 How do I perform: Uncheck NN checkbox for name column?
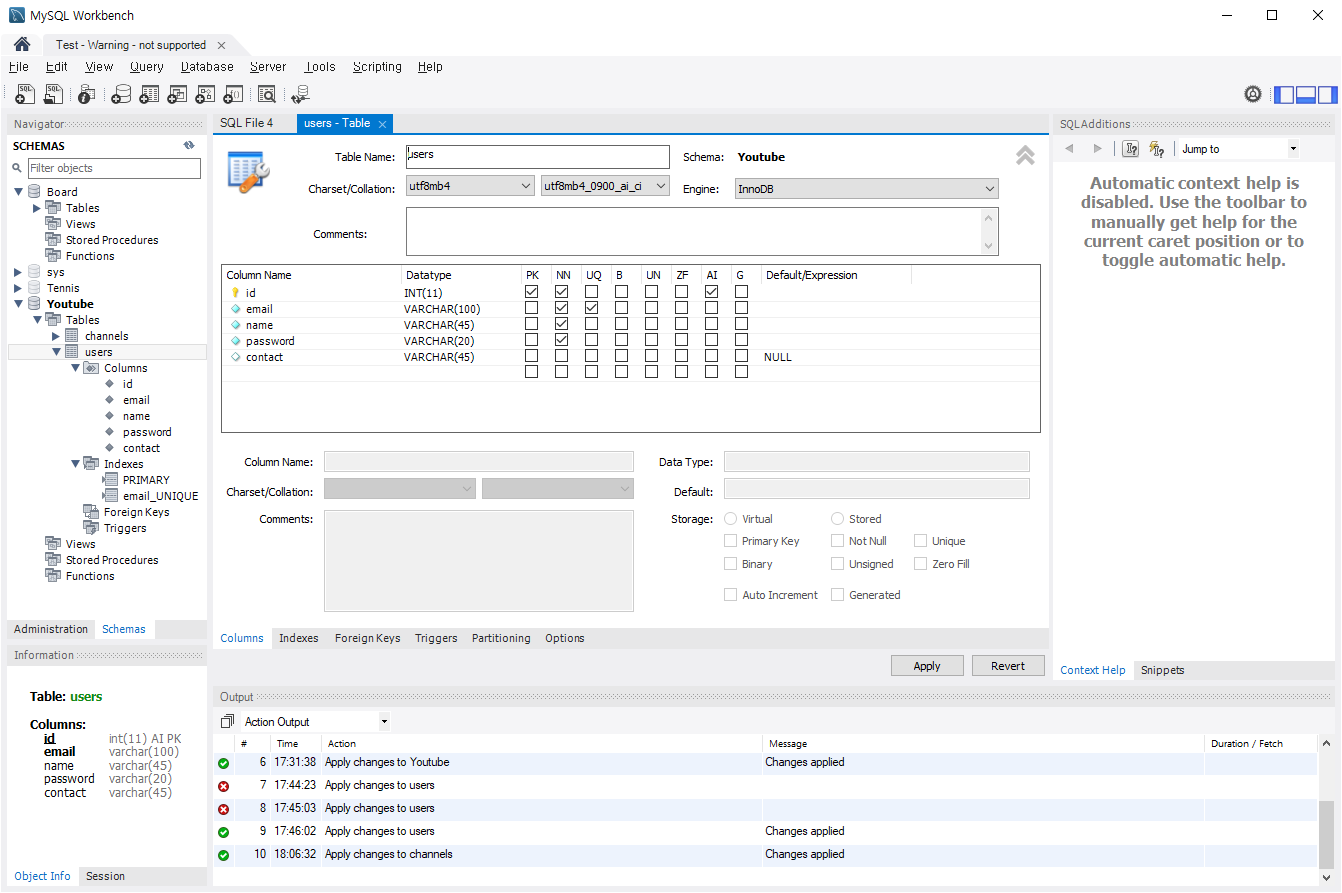point(561,324)
